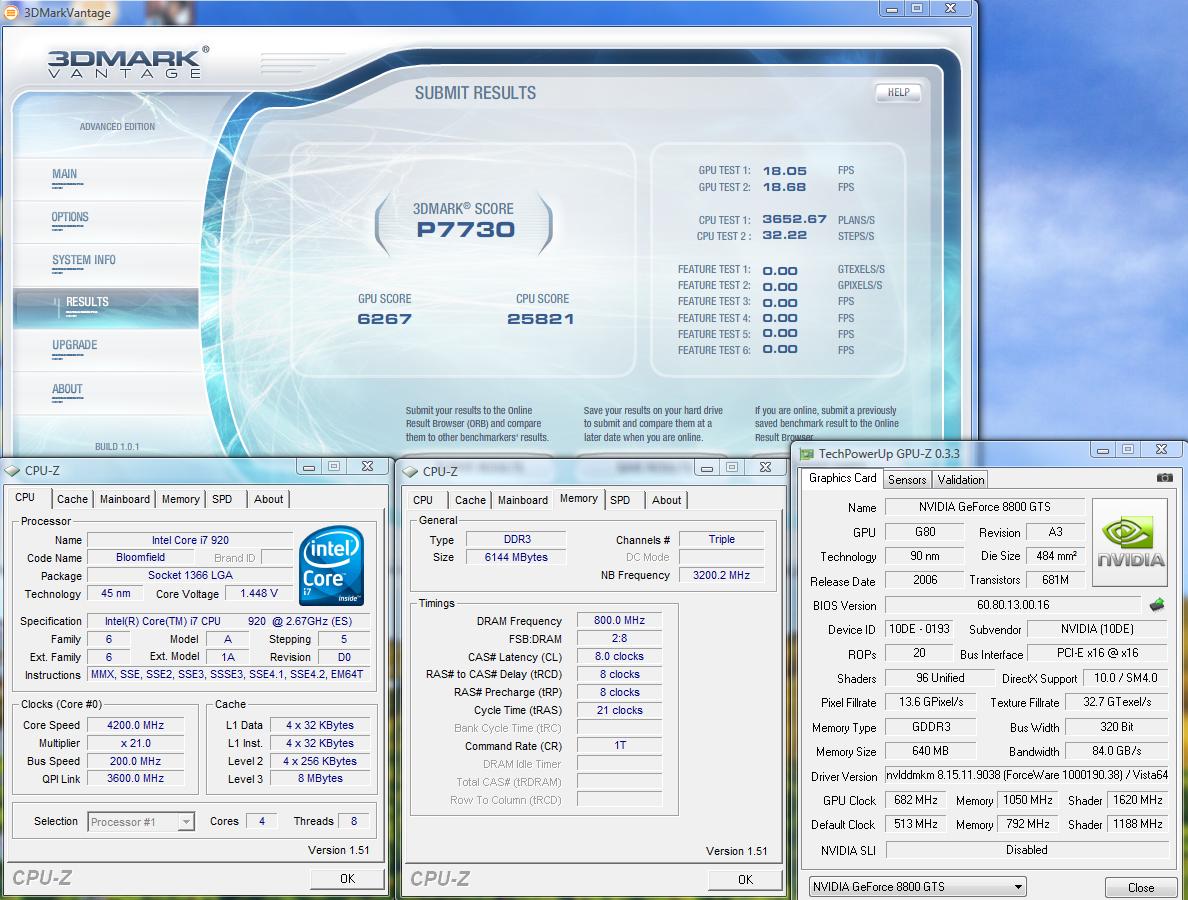The image size is (1188, 900).
Task: Open SYSTEM INFO in 3DMark sidebar
Action: (x=83, y=261)
